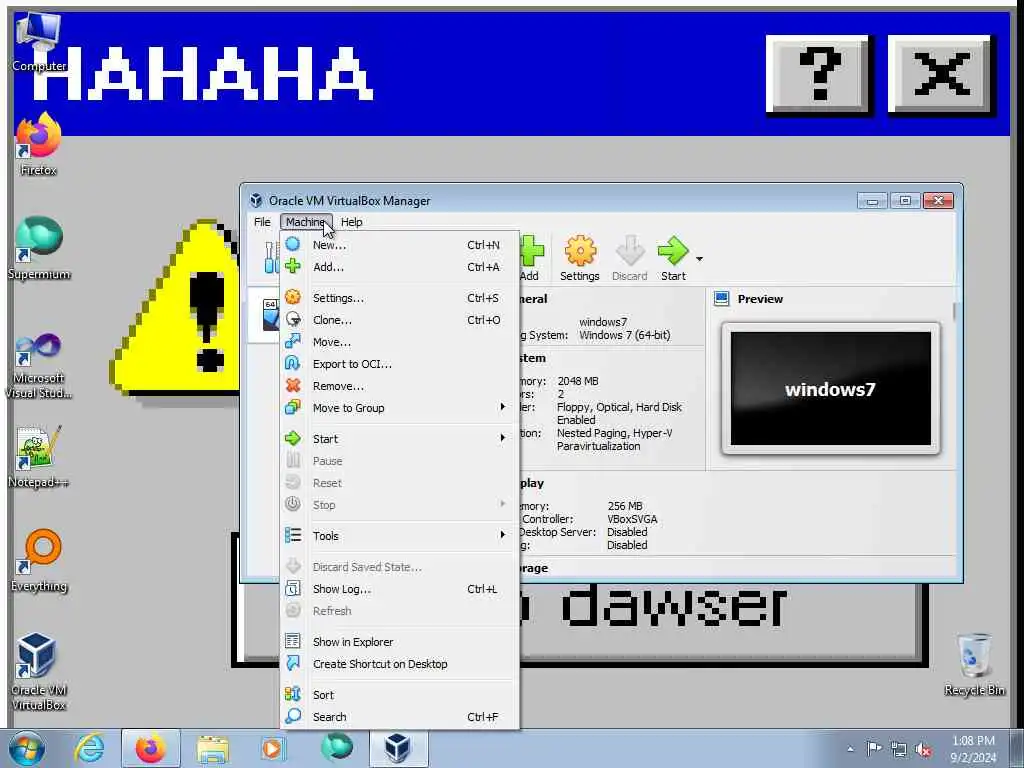Image resolution: width=1024 pixels, height=768 pixels.
Task: Switch to Firefox taskbar button
Action: (151, 748)
